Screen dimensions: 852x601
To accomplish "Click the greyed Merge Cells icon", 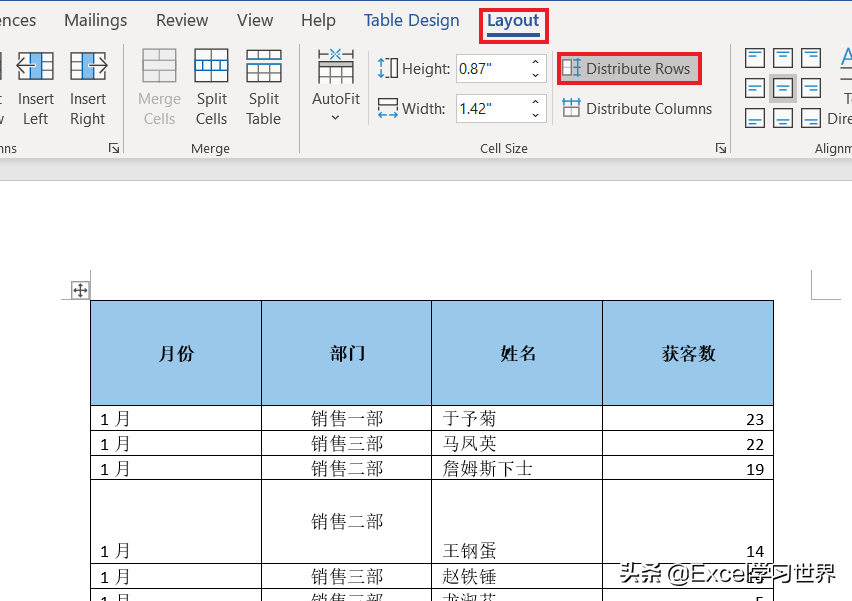I will [x=159, y=66].
